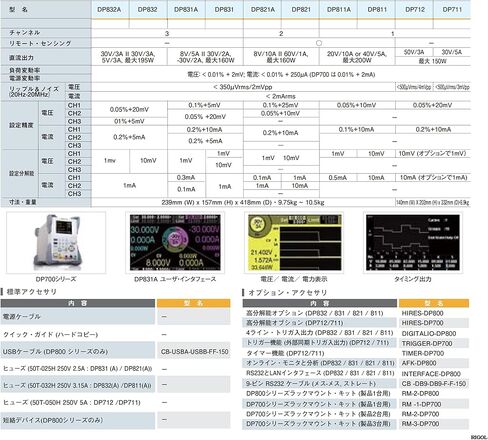This screenshot has height=440, width=488.
Task: Click the USBケーブル (DP800 シリーズのみ) row
Action: pos(115,351)
